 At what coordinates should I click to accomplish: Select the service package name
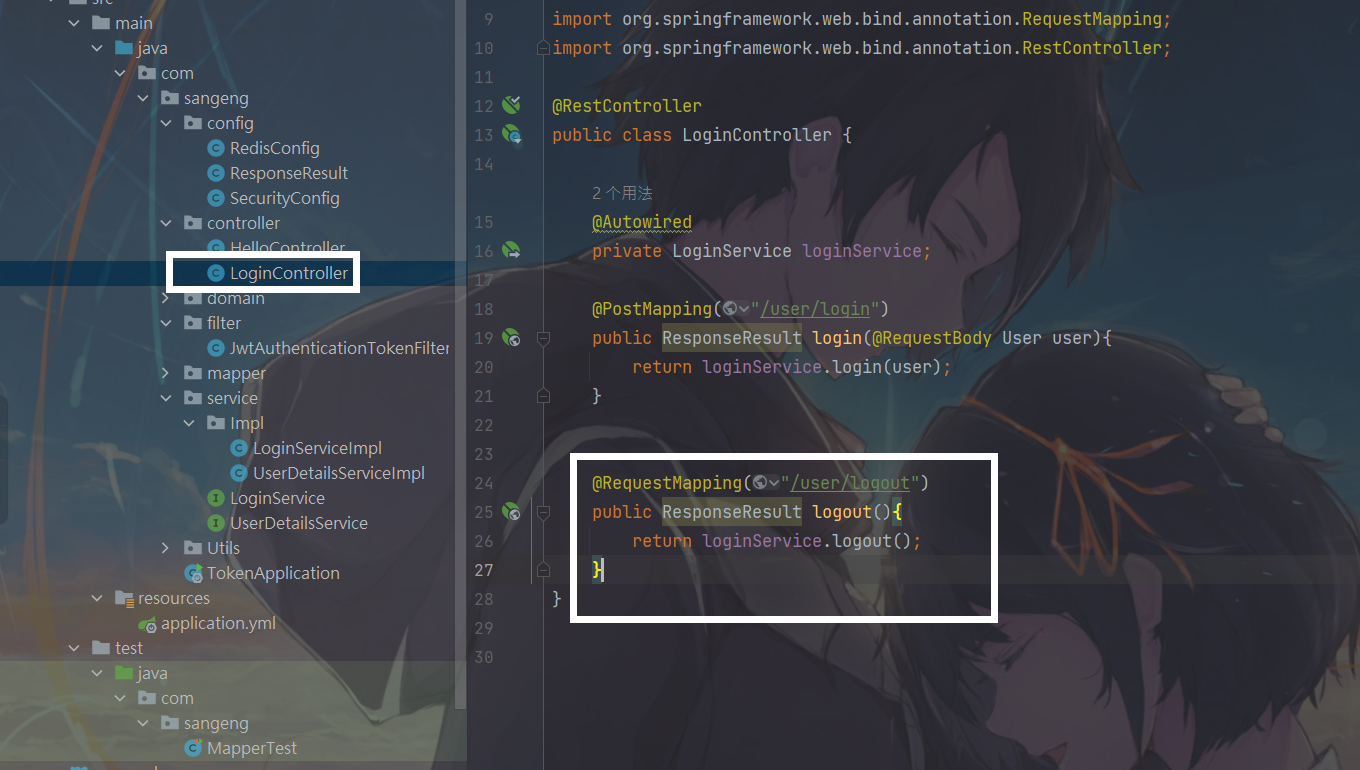tap(232, 398)
